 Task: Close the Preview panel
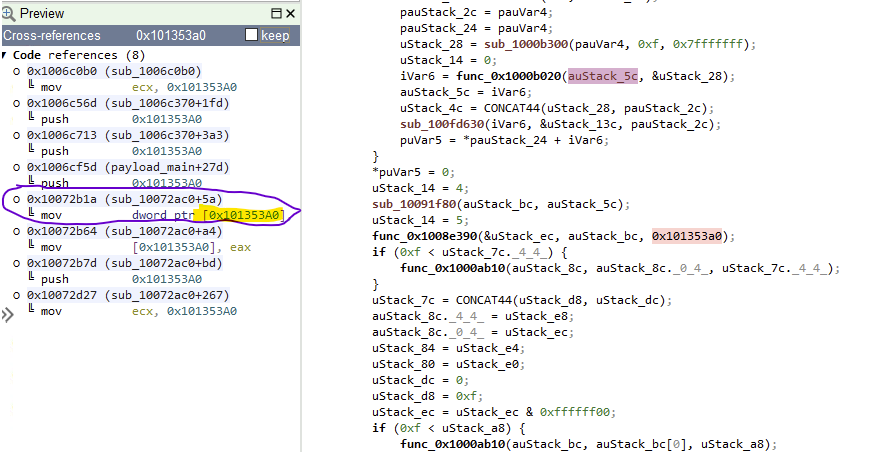(x=290, y=14)
